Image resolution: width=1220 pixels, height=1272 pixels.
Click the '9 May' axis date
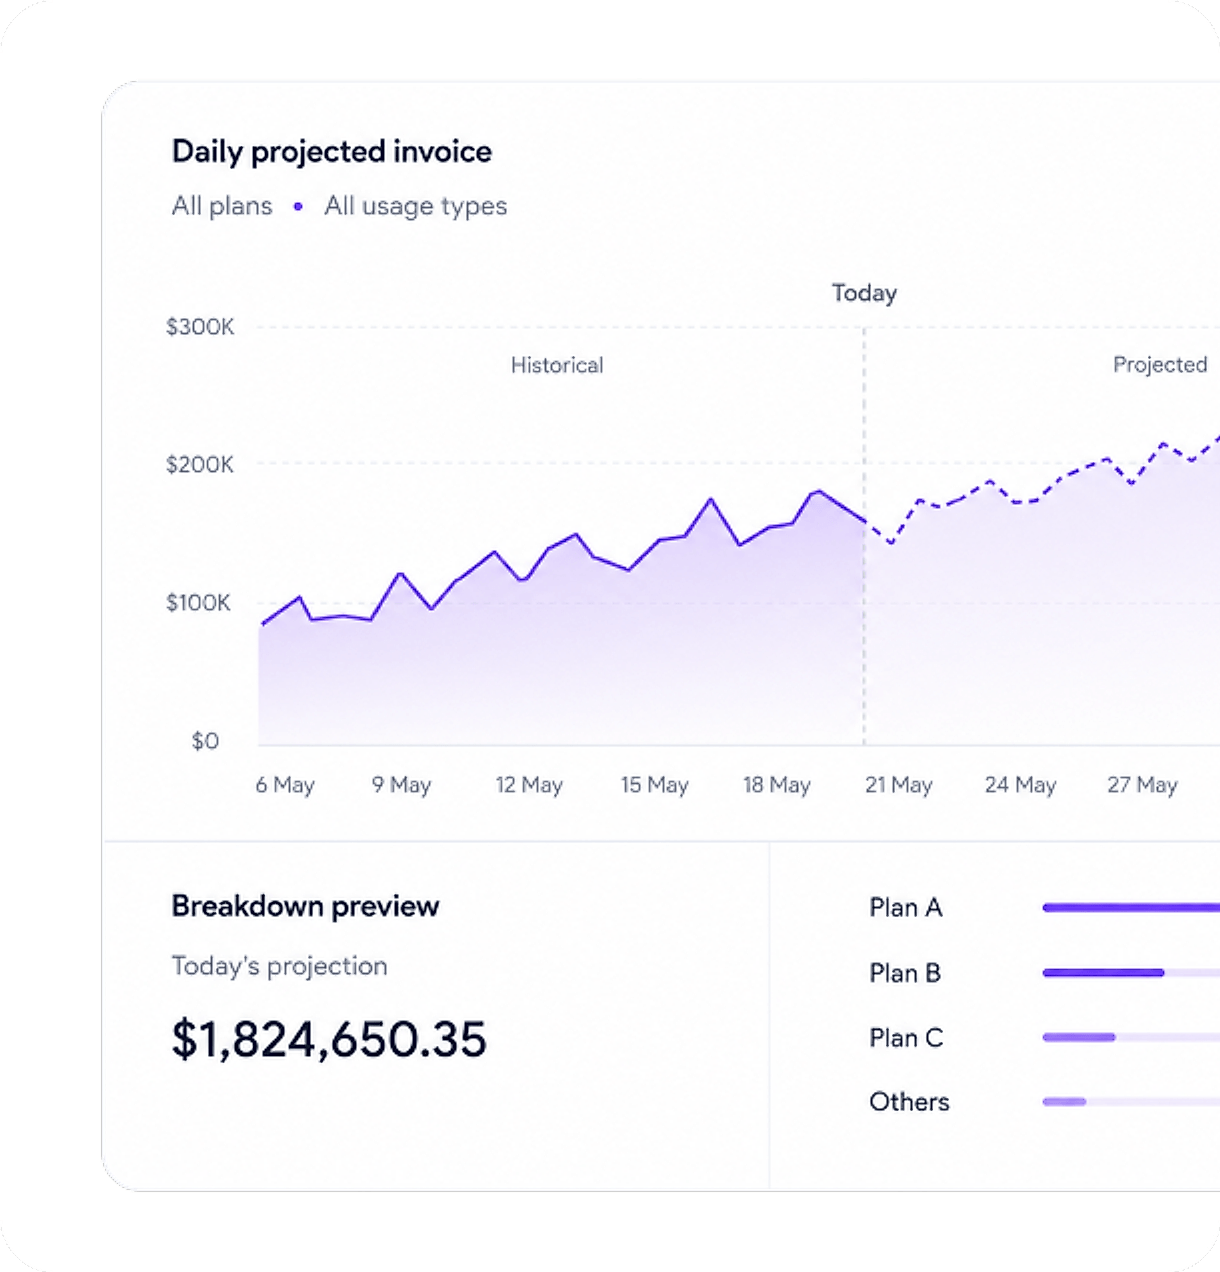[401, 785]
